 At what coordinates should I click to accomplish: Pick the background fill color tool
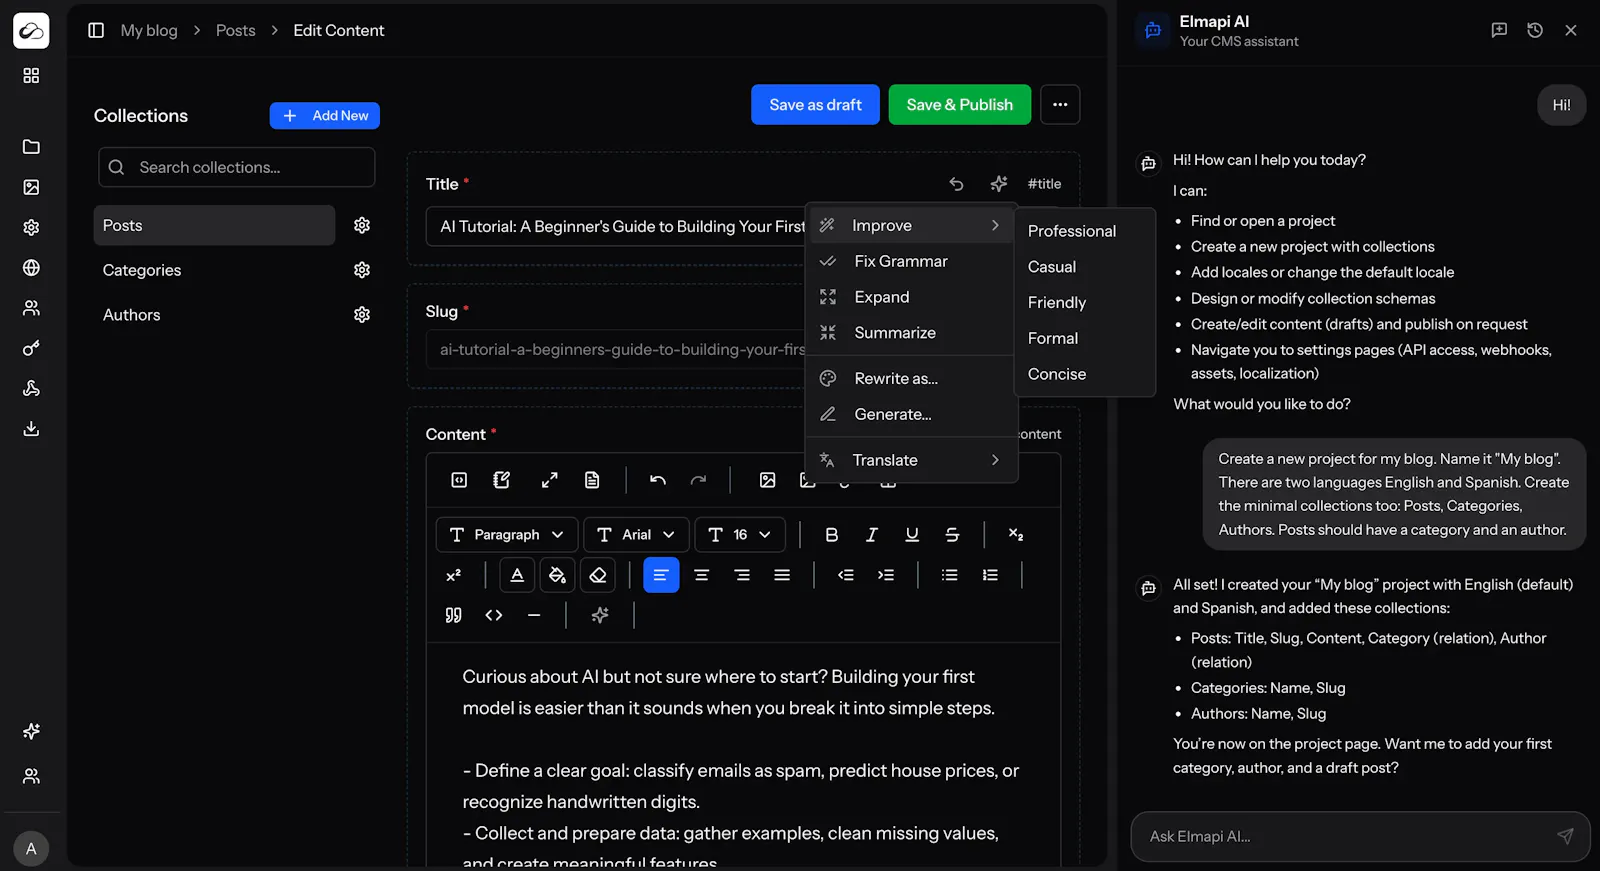coord(557,575)
